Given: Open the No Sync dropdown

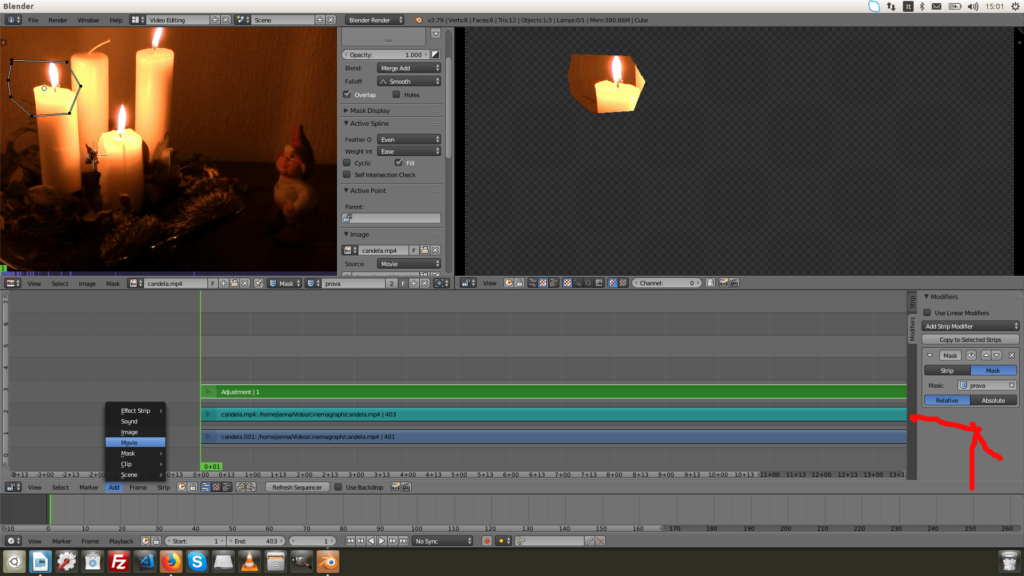Looking at the screenshot, I should coord(442,541).
